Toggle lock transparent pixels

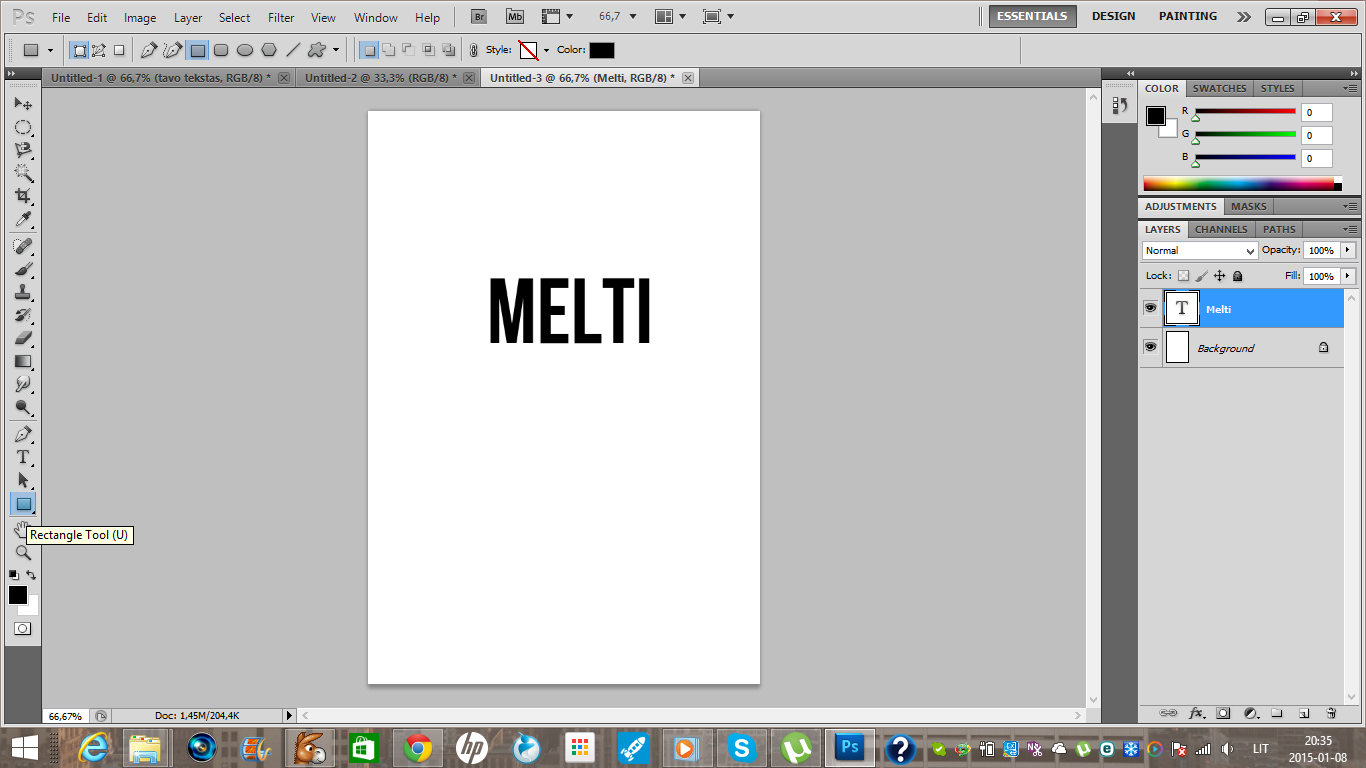[1184, 276]
